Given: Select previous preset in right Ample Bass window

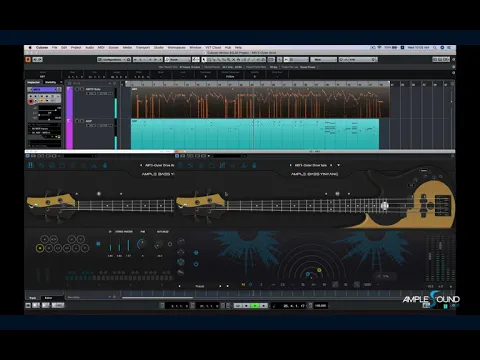Looking at the screenshot, I should click(290, 165).
